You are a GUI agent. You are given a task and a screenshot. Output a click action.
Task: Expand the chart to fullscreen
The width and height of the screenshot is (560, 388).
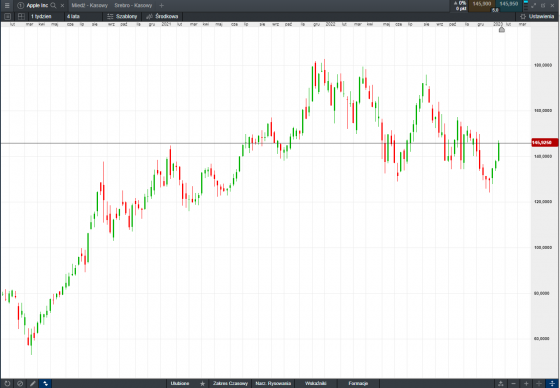[x=534, y=5]
